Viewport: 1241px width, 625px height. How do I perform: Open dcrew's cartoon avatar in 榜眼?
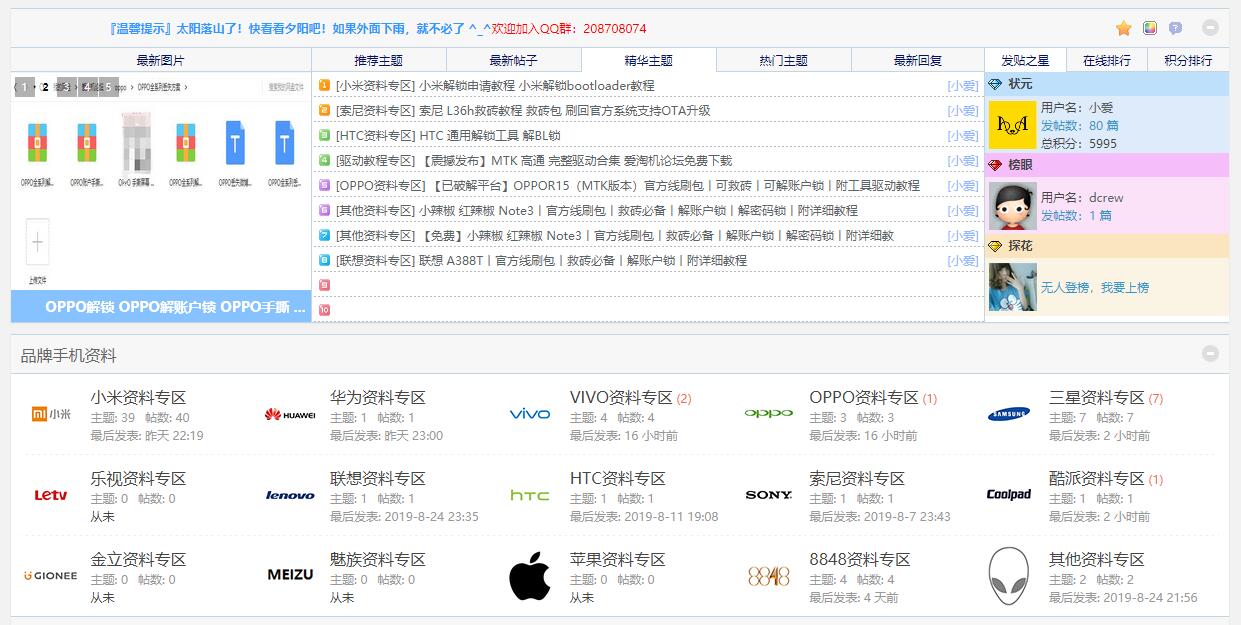click(1012, 206)
